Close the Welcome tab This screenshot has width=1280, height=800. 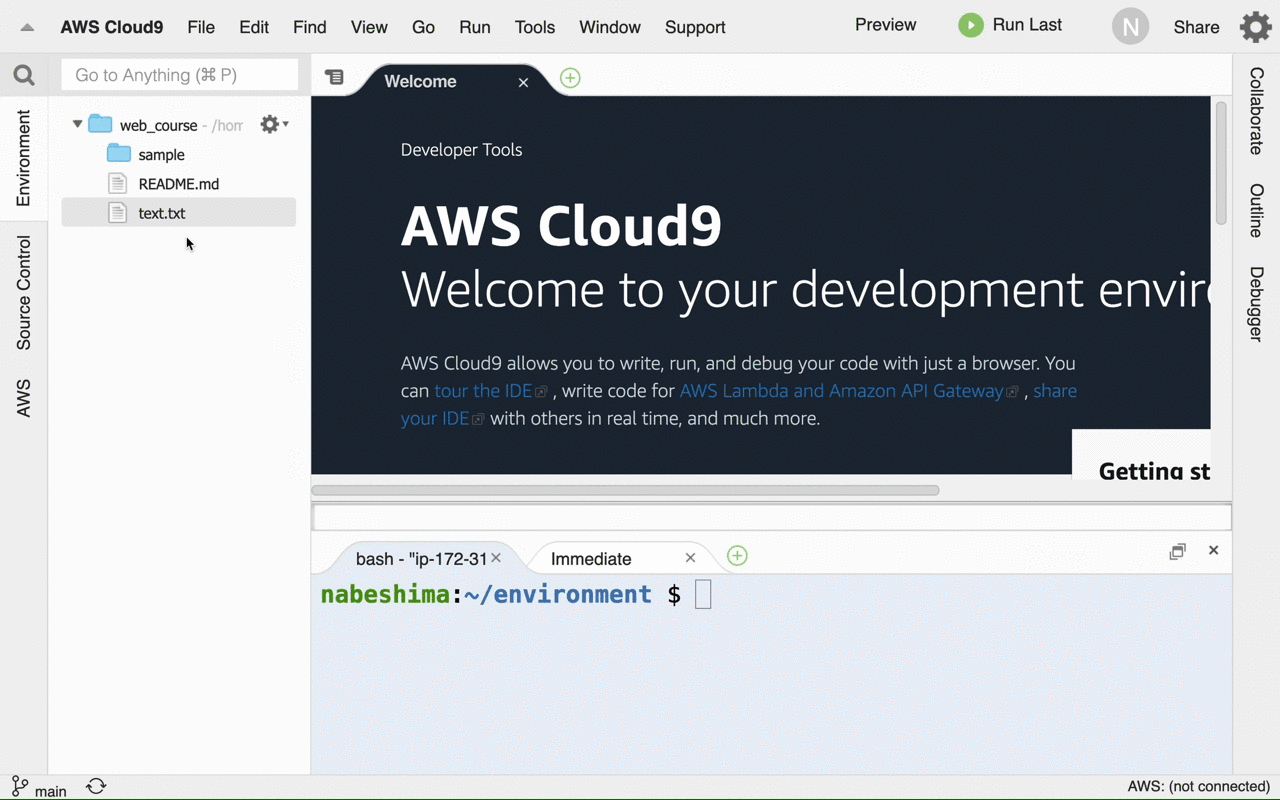[x=523, y=82]
